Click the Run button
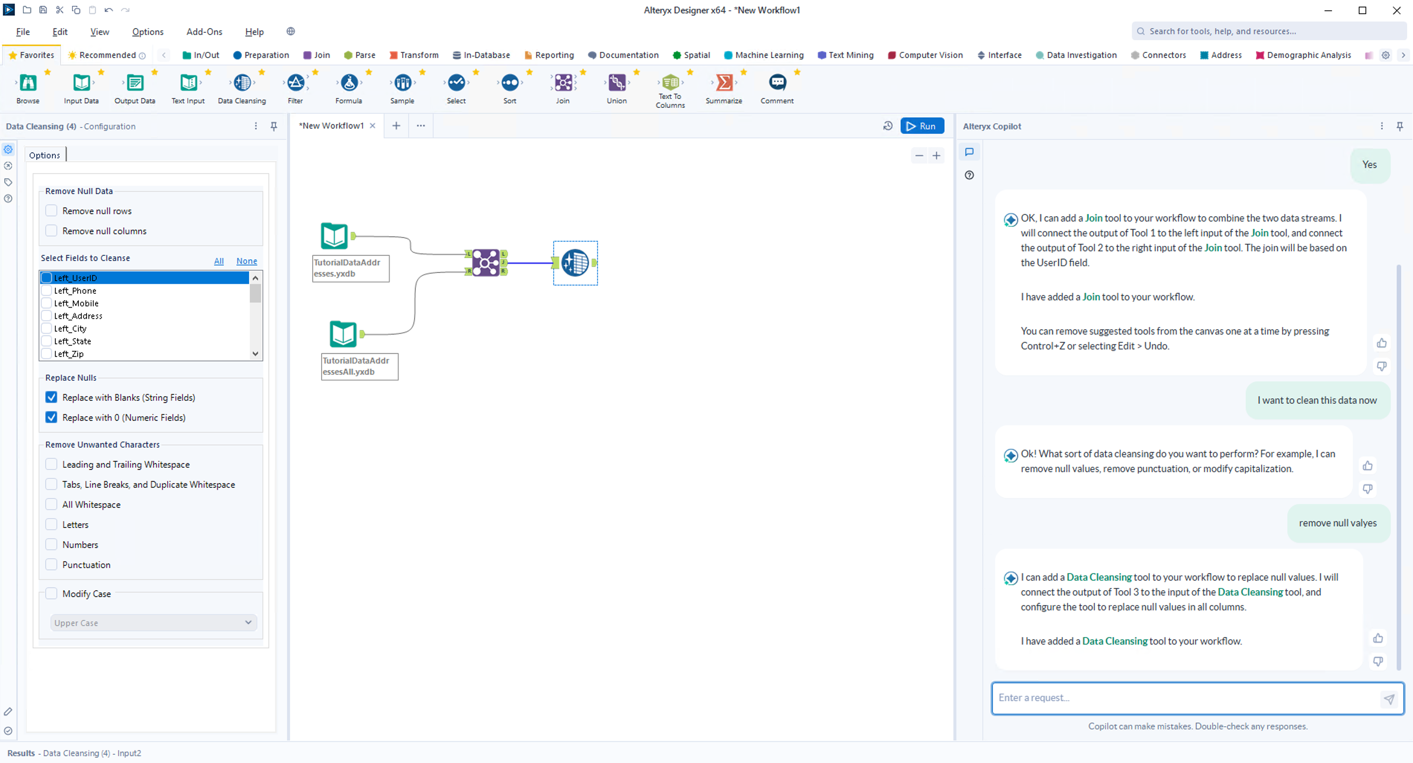Screen dimensions: 1413x763 [x=921, y=125]
